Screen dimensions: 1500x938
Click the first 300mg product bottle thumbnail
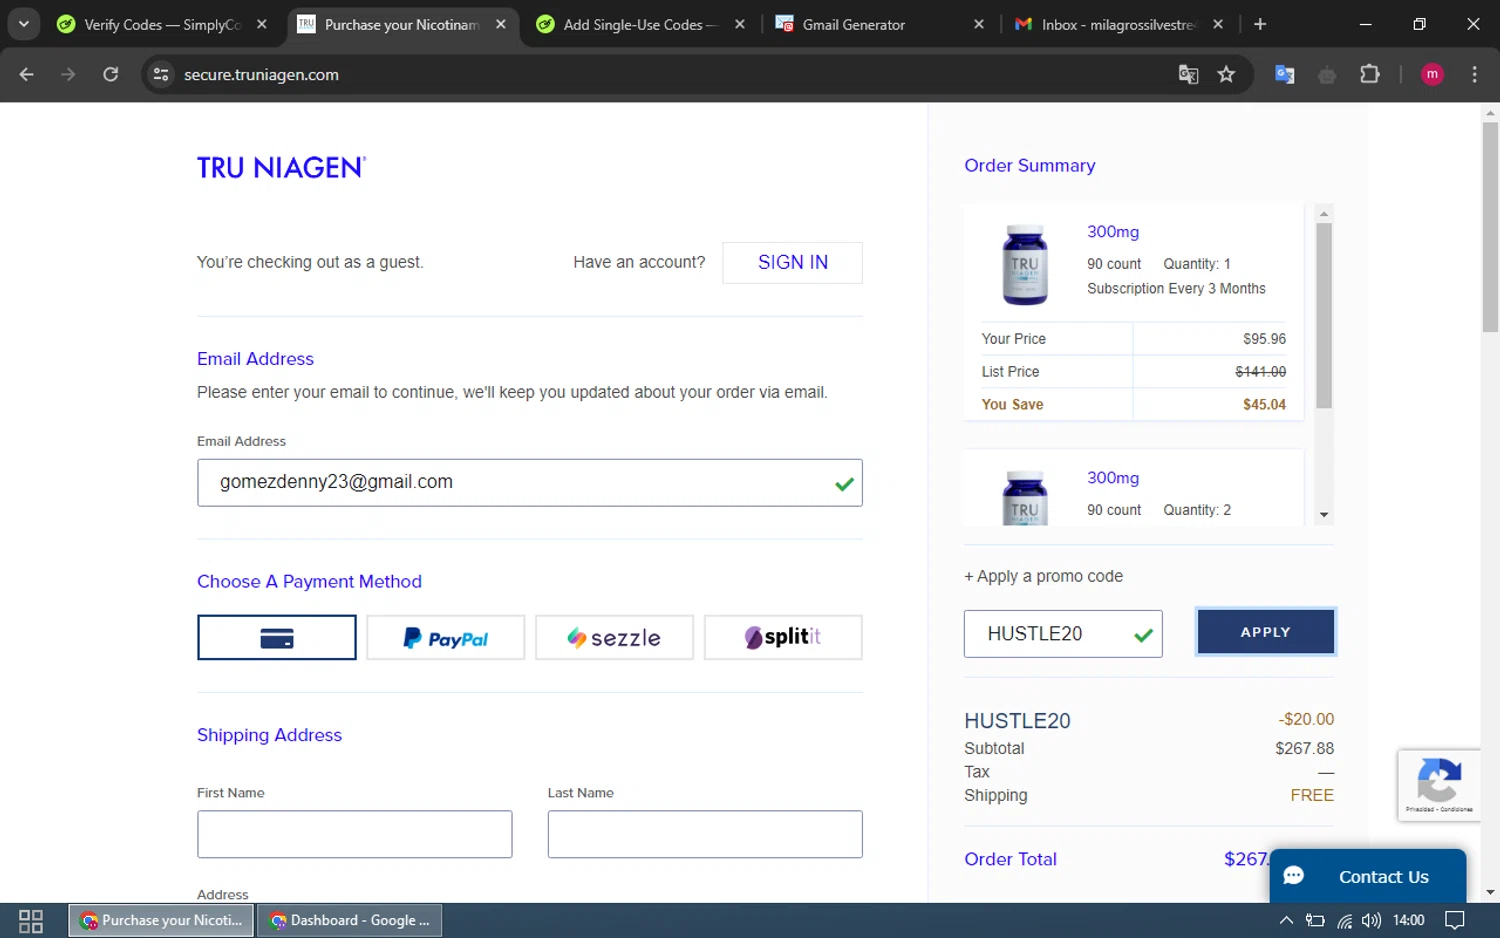tap(1025, 265)
